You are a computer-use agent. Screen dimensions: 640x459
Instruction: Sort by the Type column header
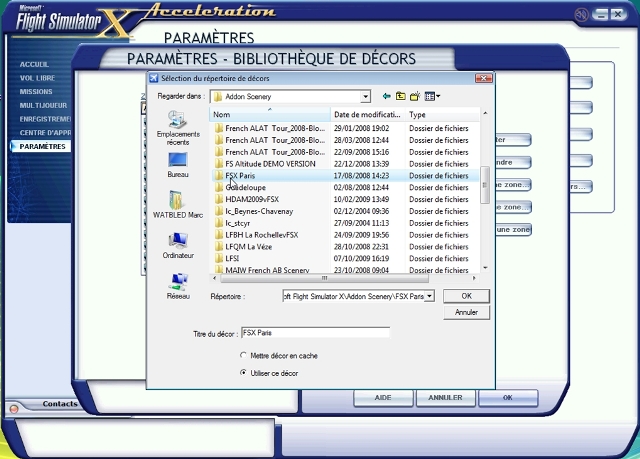(443, 115)
